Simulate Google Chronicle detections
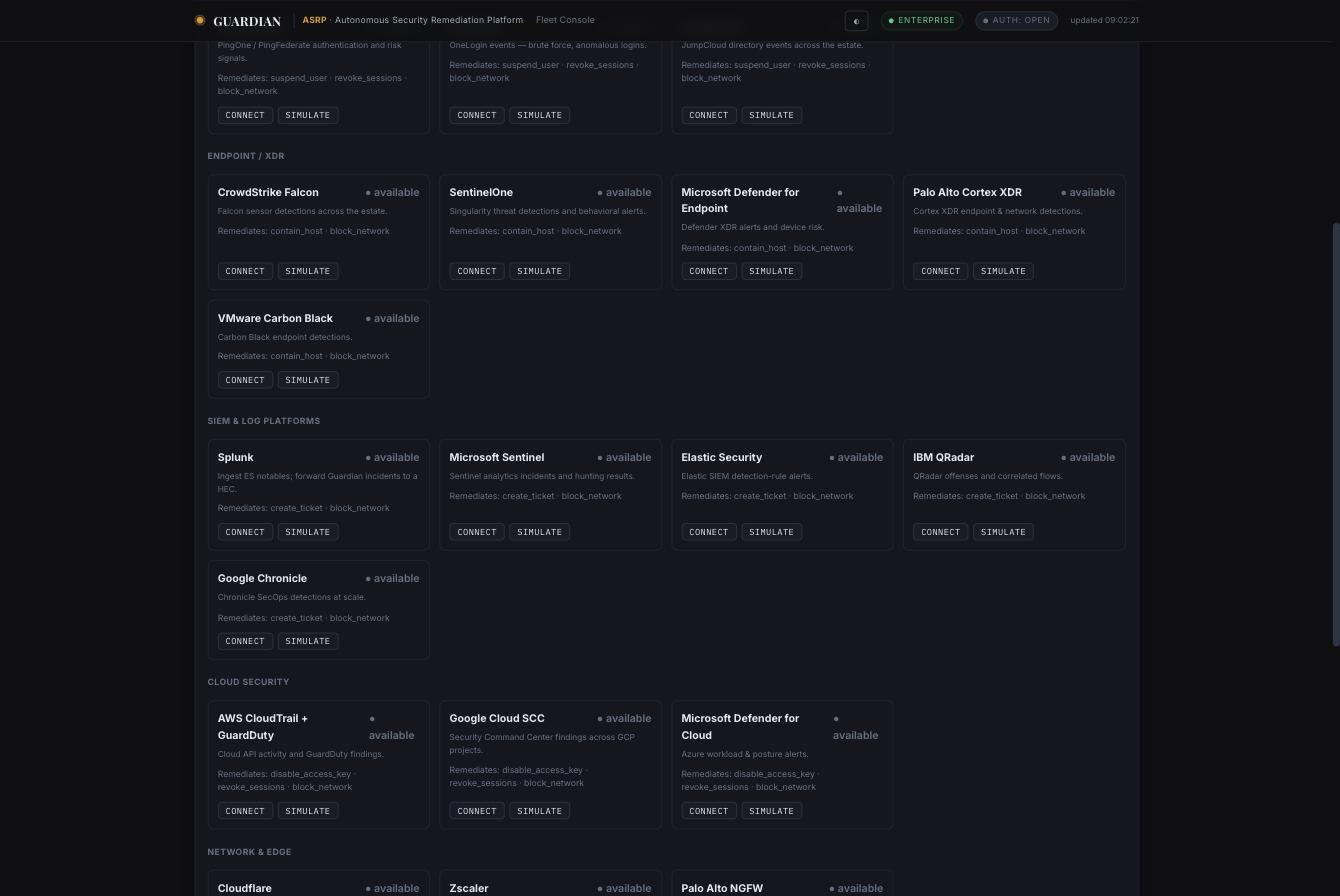 point(308,641)
